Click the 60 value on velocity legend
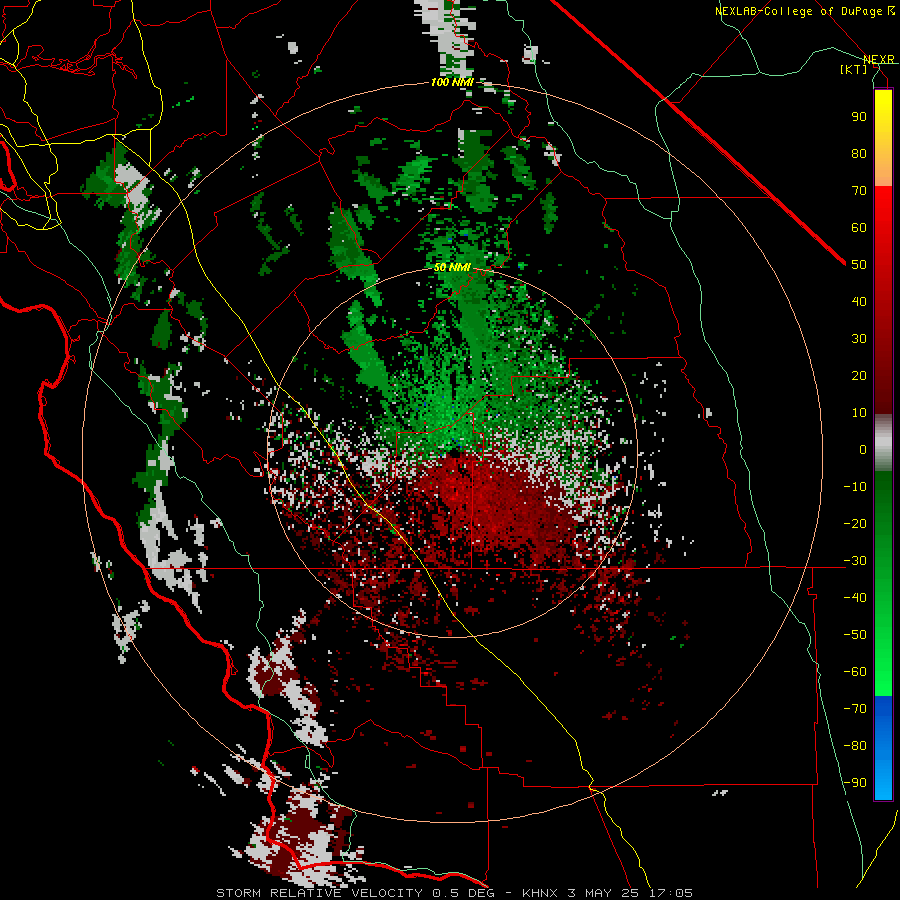This screenshot has width=900, height=900. tap(859, 227)
